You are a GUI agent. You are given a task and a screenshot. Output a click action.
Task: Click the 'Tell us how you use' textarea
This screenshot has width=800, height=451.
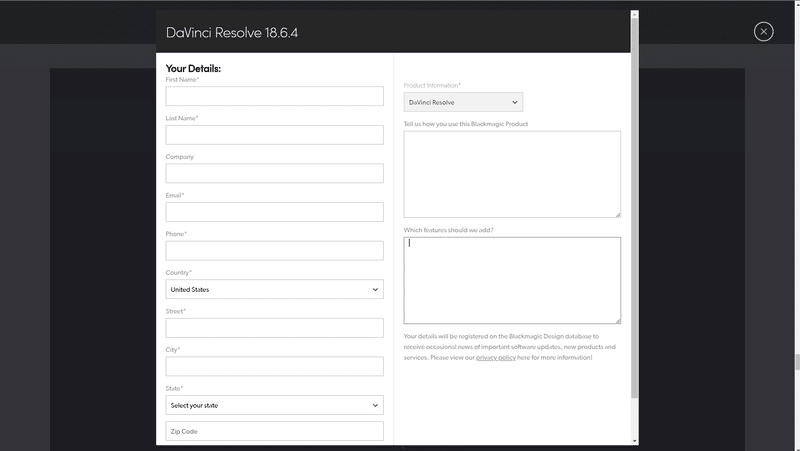pos(512,174)
